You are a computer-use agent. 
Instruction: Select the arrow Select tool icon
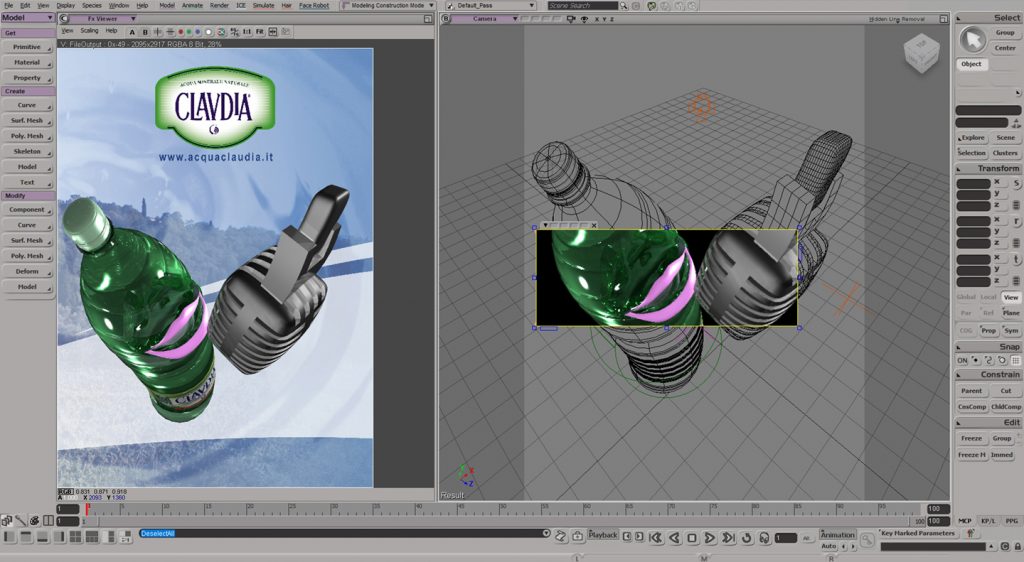972,39
